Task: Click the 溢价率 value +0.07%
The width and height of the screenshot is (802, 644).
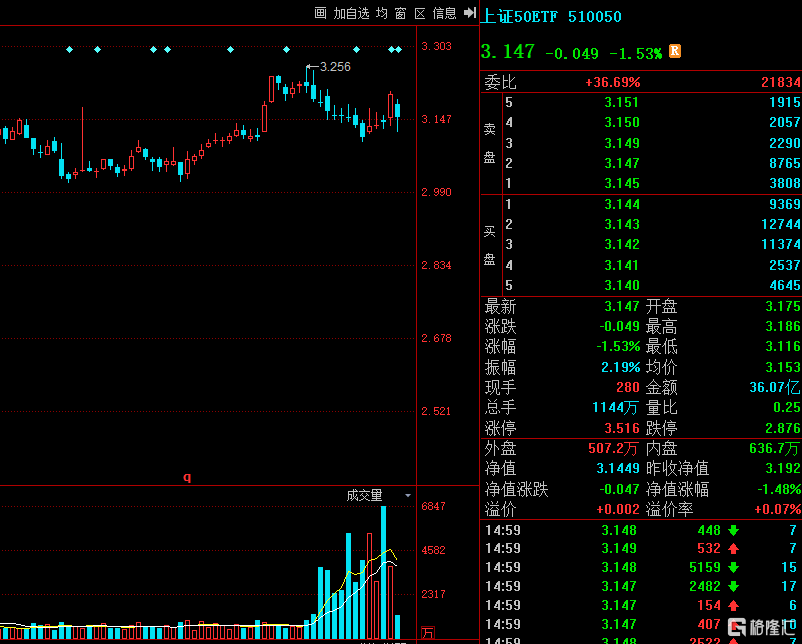Action: pos(777,509)
